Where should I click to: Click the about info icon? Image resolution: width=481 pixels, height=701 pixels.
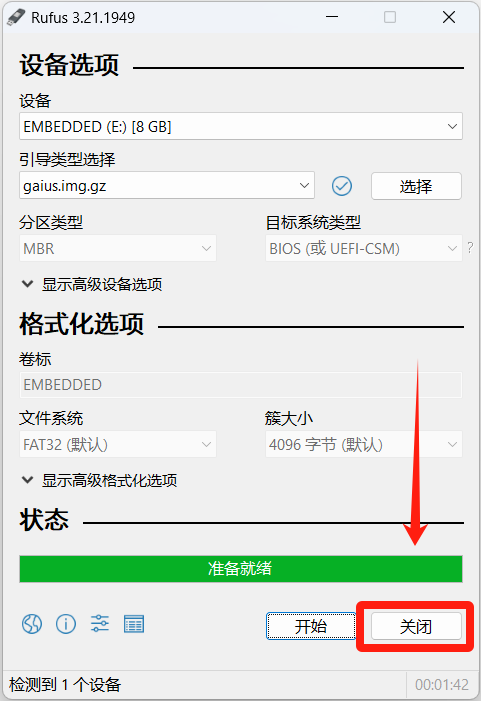click(x=66, y=624)
